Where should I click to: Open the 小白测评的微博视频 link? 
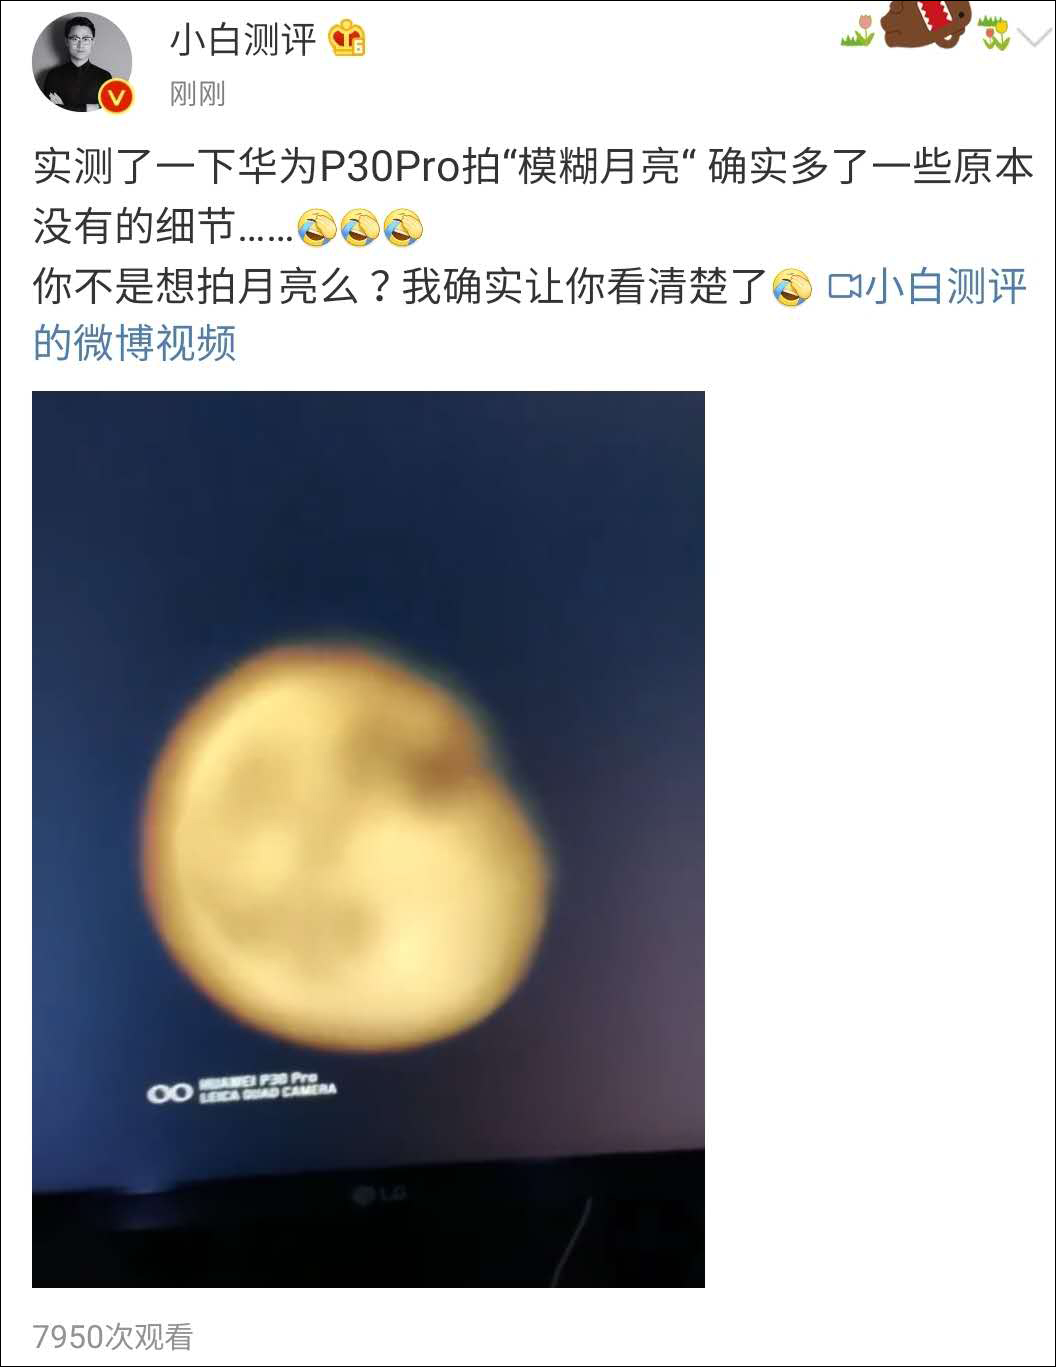530,315
